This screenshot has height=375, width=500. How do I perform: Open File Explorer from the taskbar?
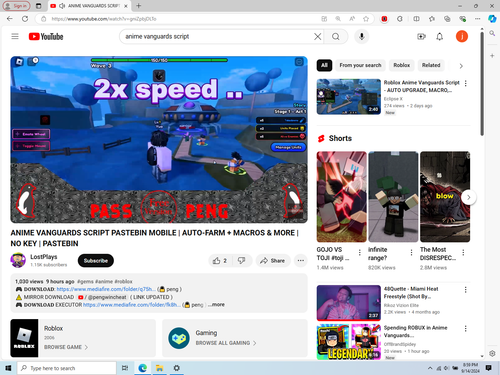[159, 368]
